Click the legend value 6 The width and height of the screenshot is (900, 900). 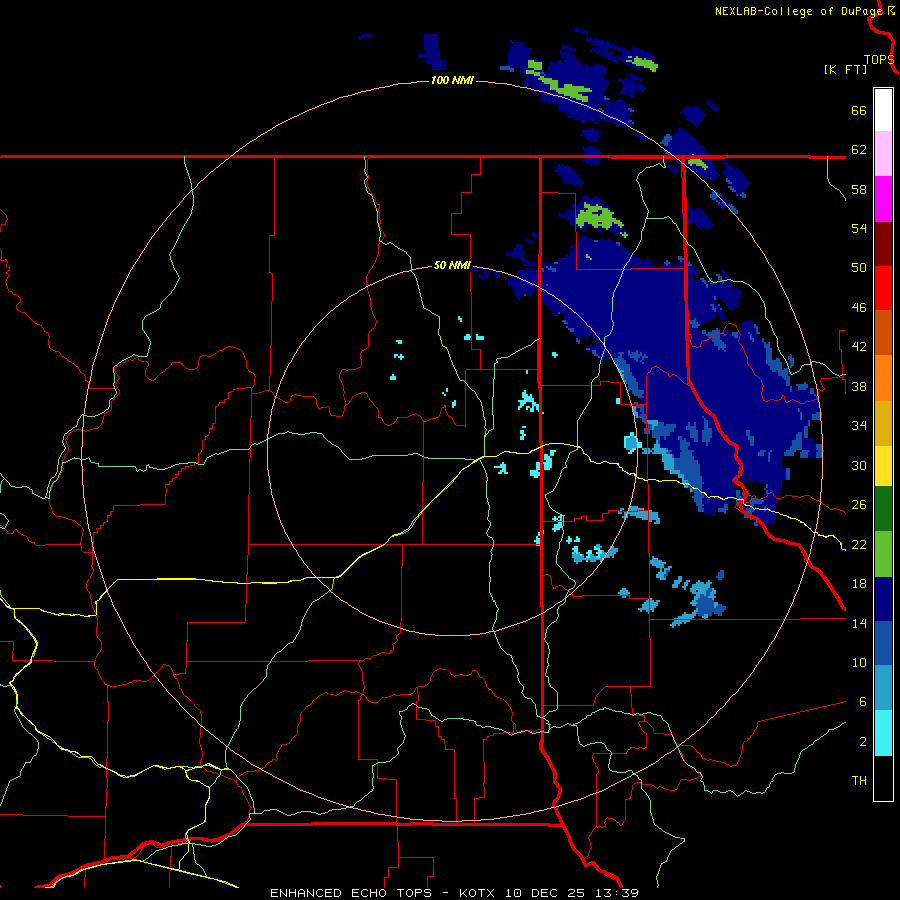(x=862, y=701)
